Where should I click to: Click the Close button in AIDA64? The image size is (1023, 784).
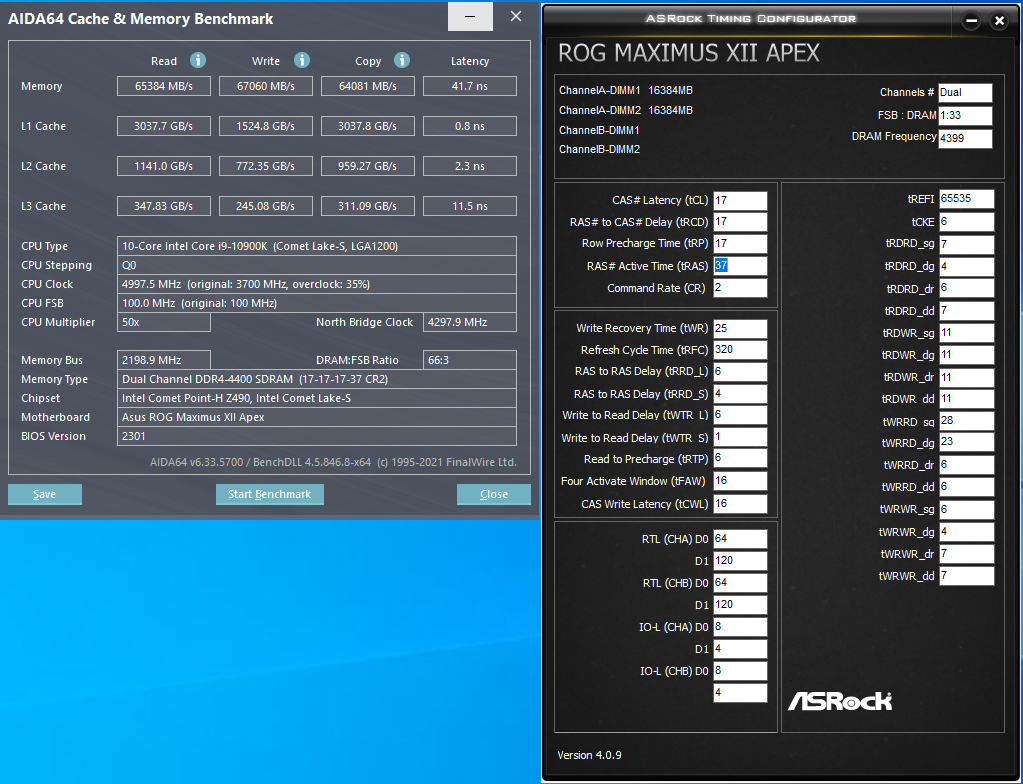[x=494, y=494]
